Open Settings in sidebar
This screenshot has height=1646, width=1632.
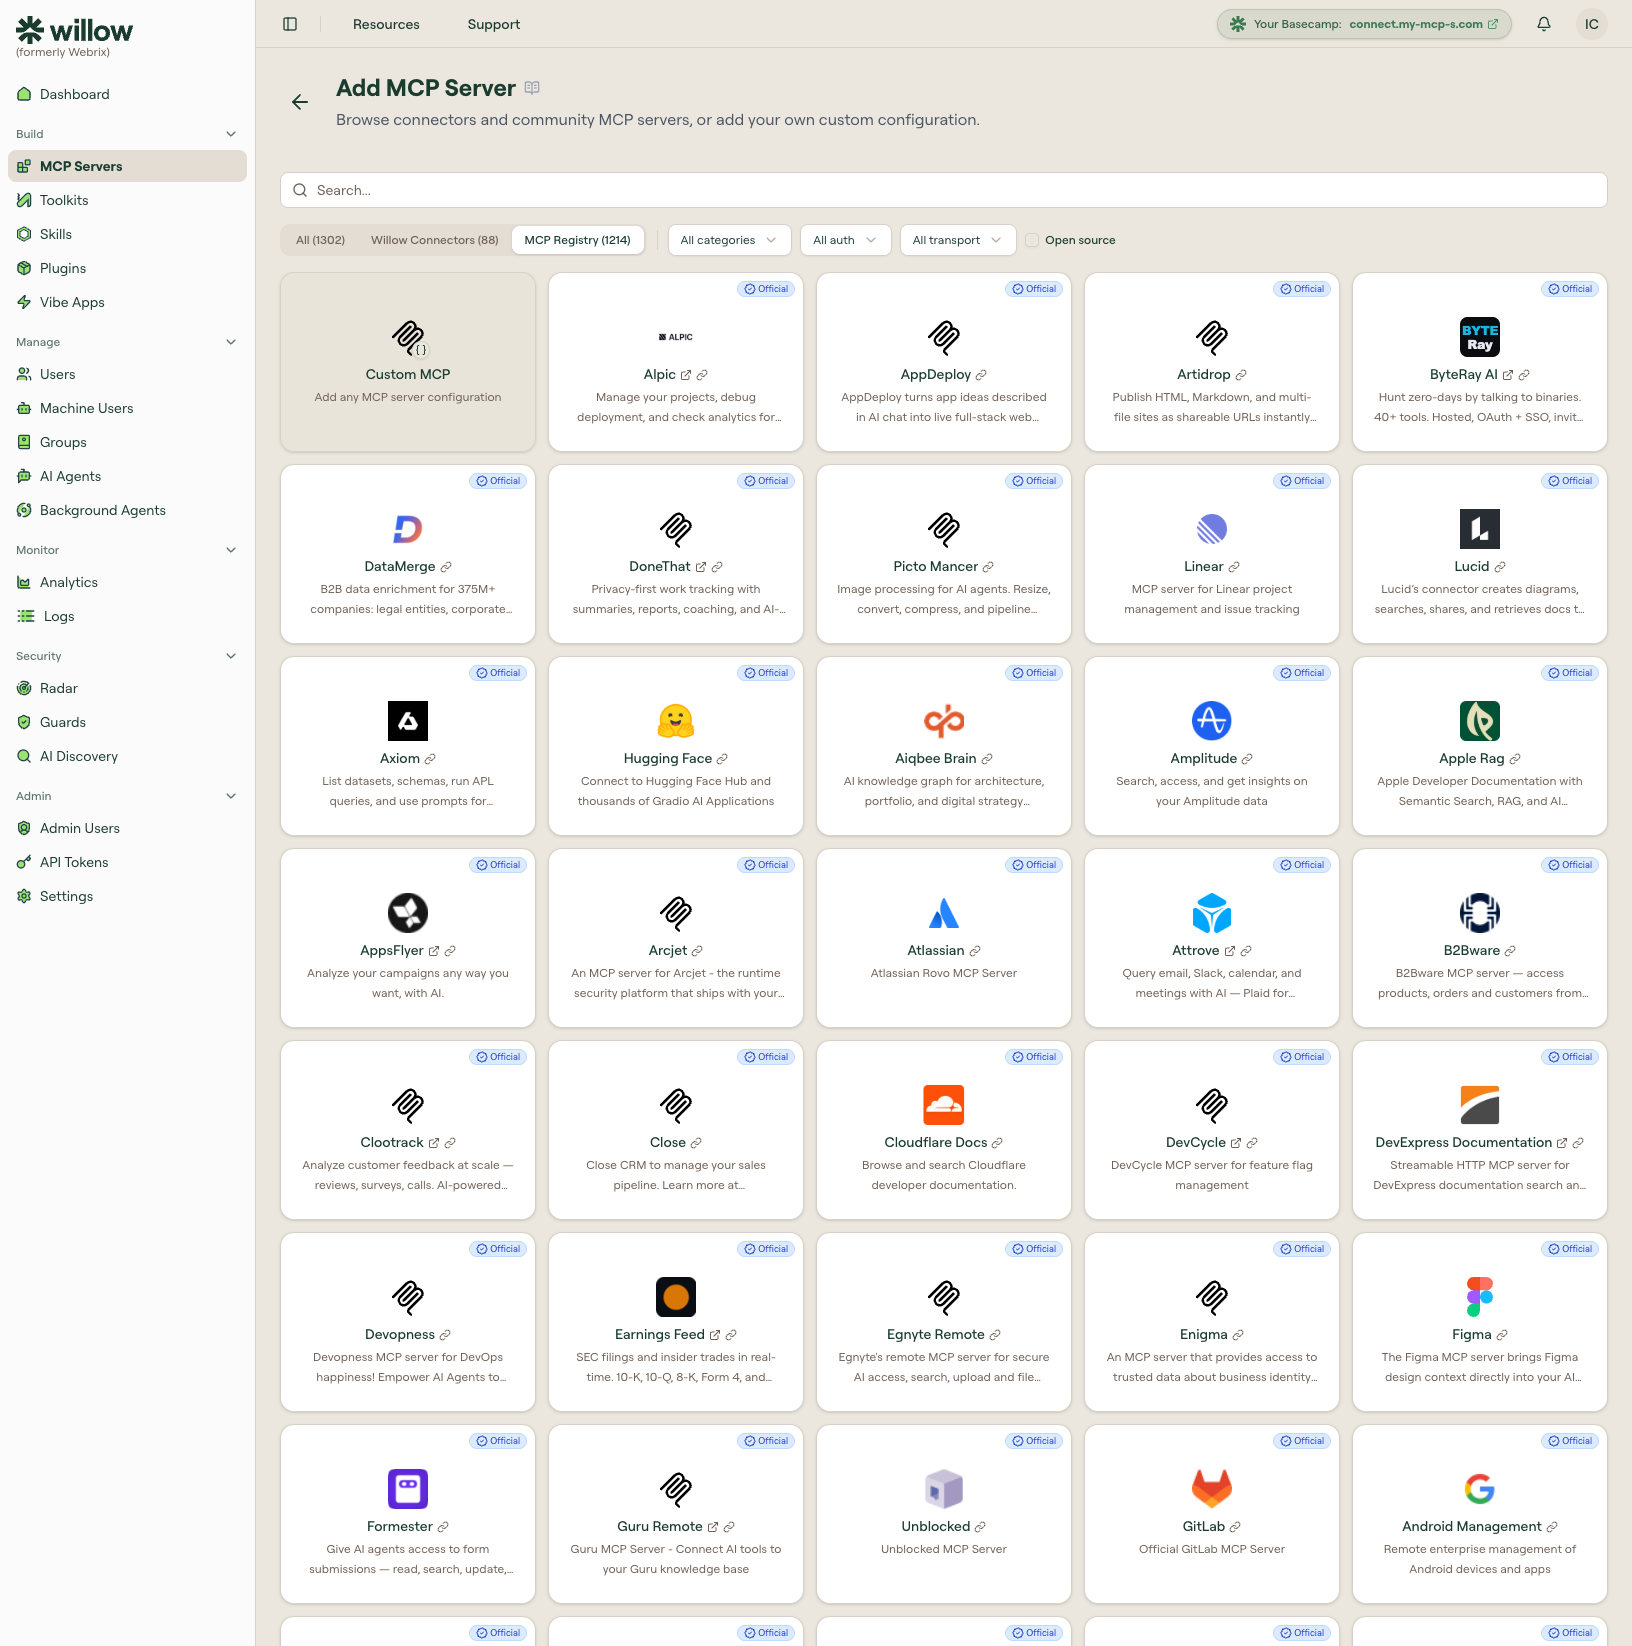[x=127, y=896]
